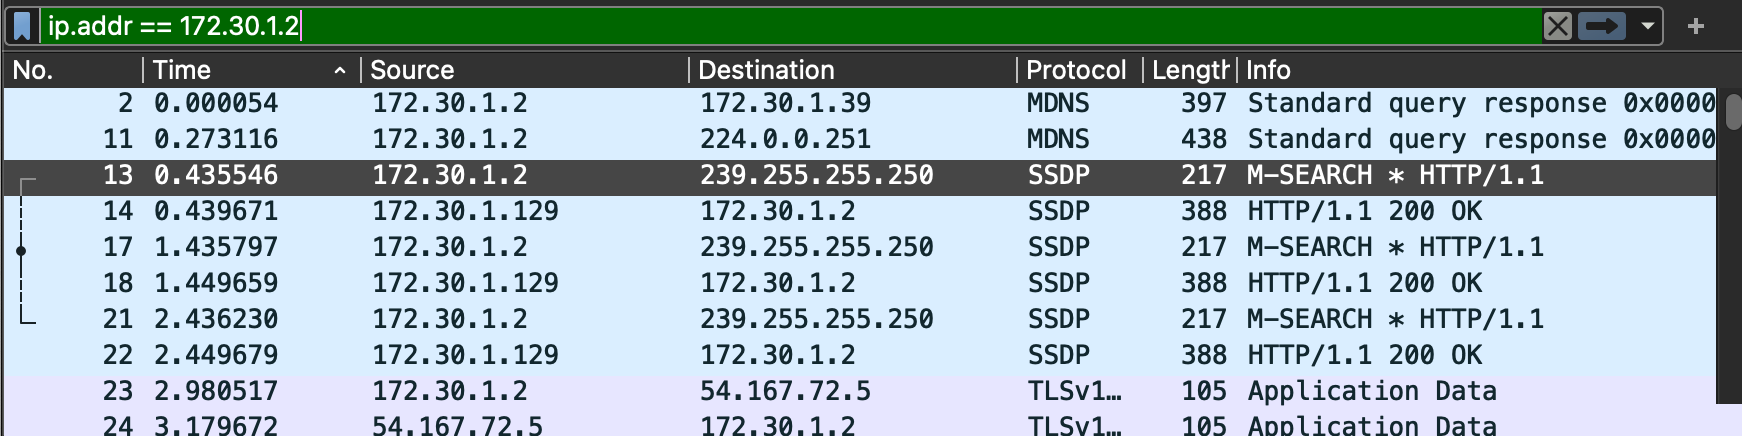Click Standard query response info in packet 2

coord(1482,103)
